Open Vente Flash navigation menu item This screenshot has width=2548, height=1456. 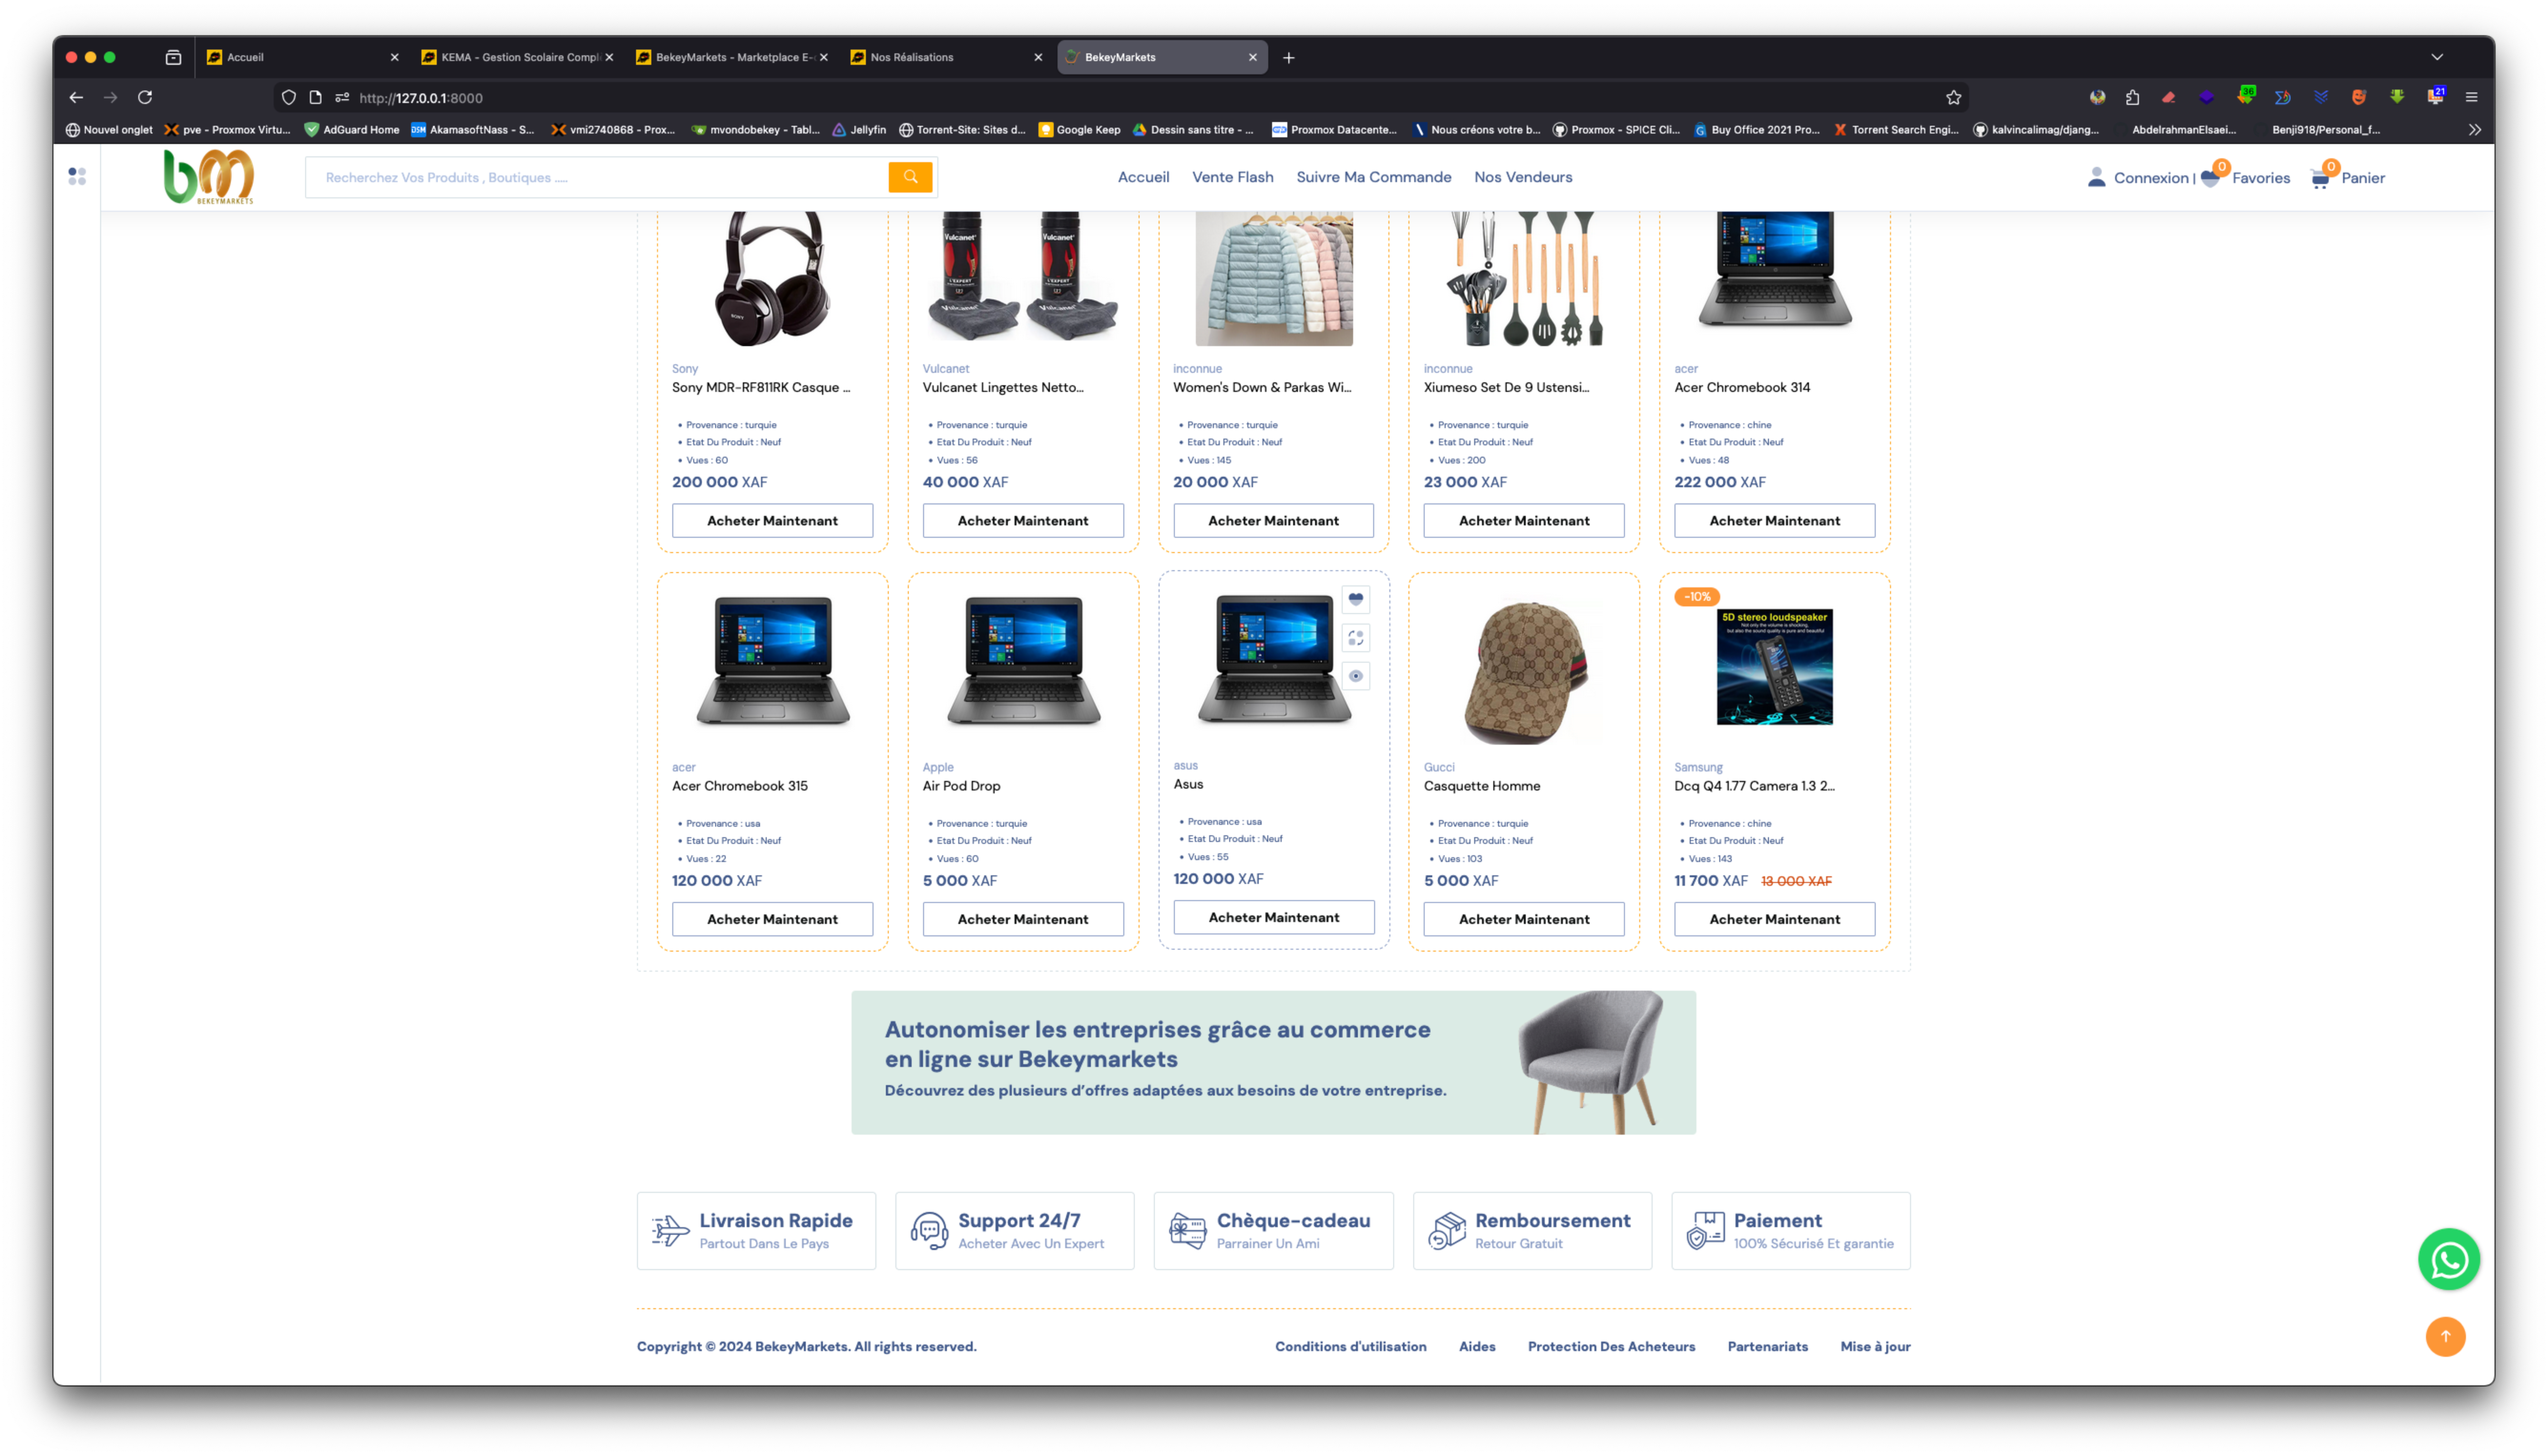pyautogui.click(x=1232, y=177)
